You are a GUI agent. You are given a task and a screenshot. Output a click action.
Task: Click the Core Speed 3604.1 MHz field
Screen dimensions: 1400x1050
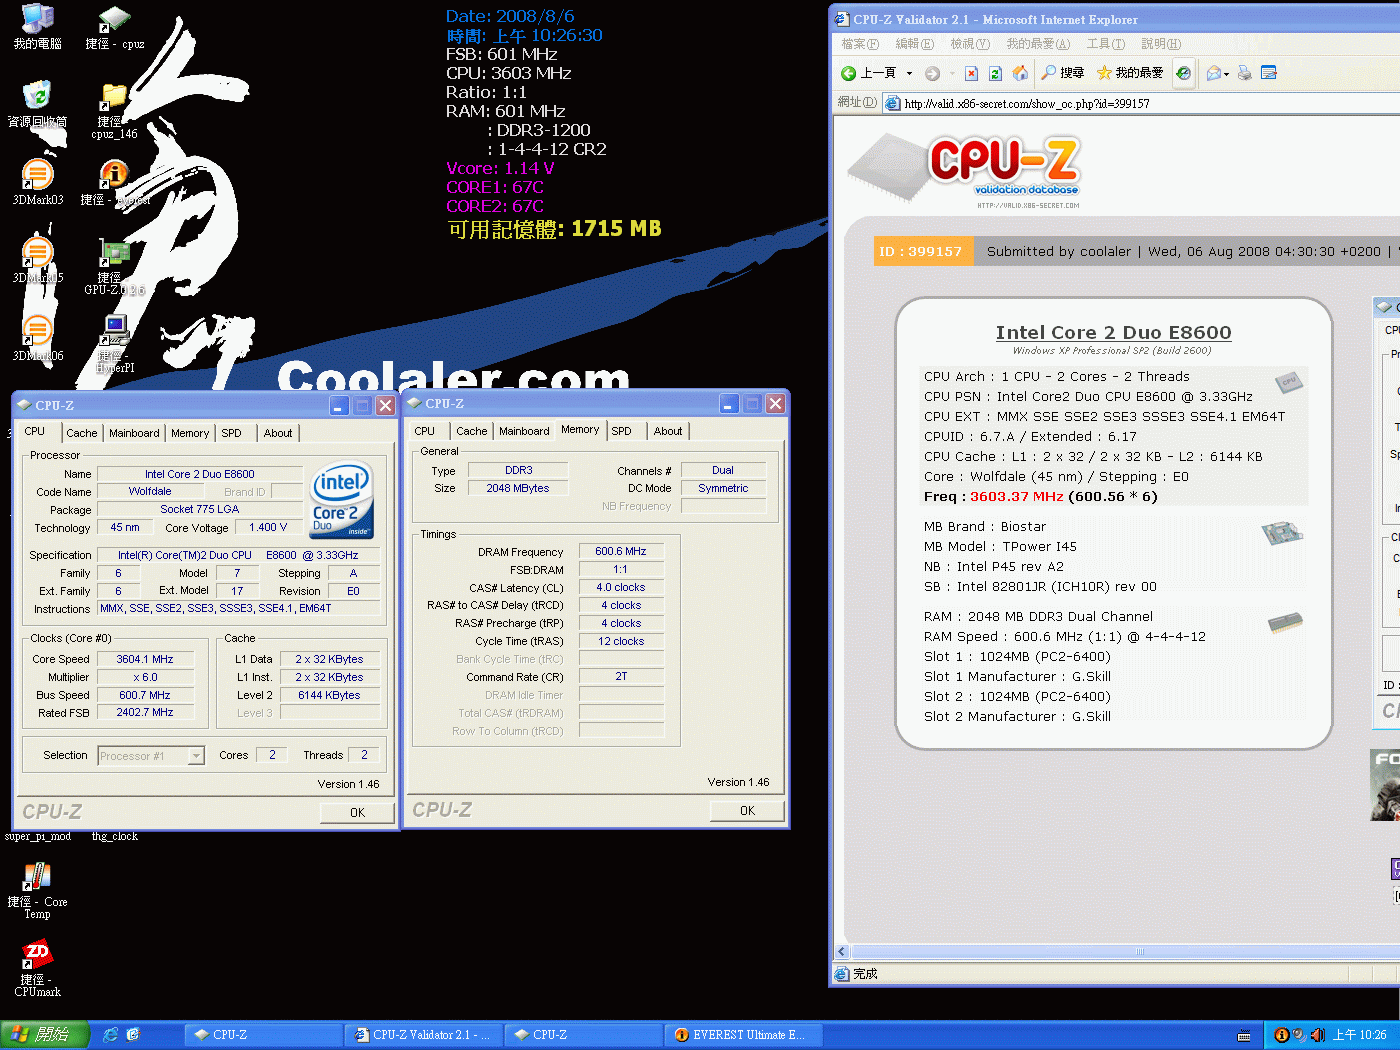pyautogui.click(x=145, y=660)
